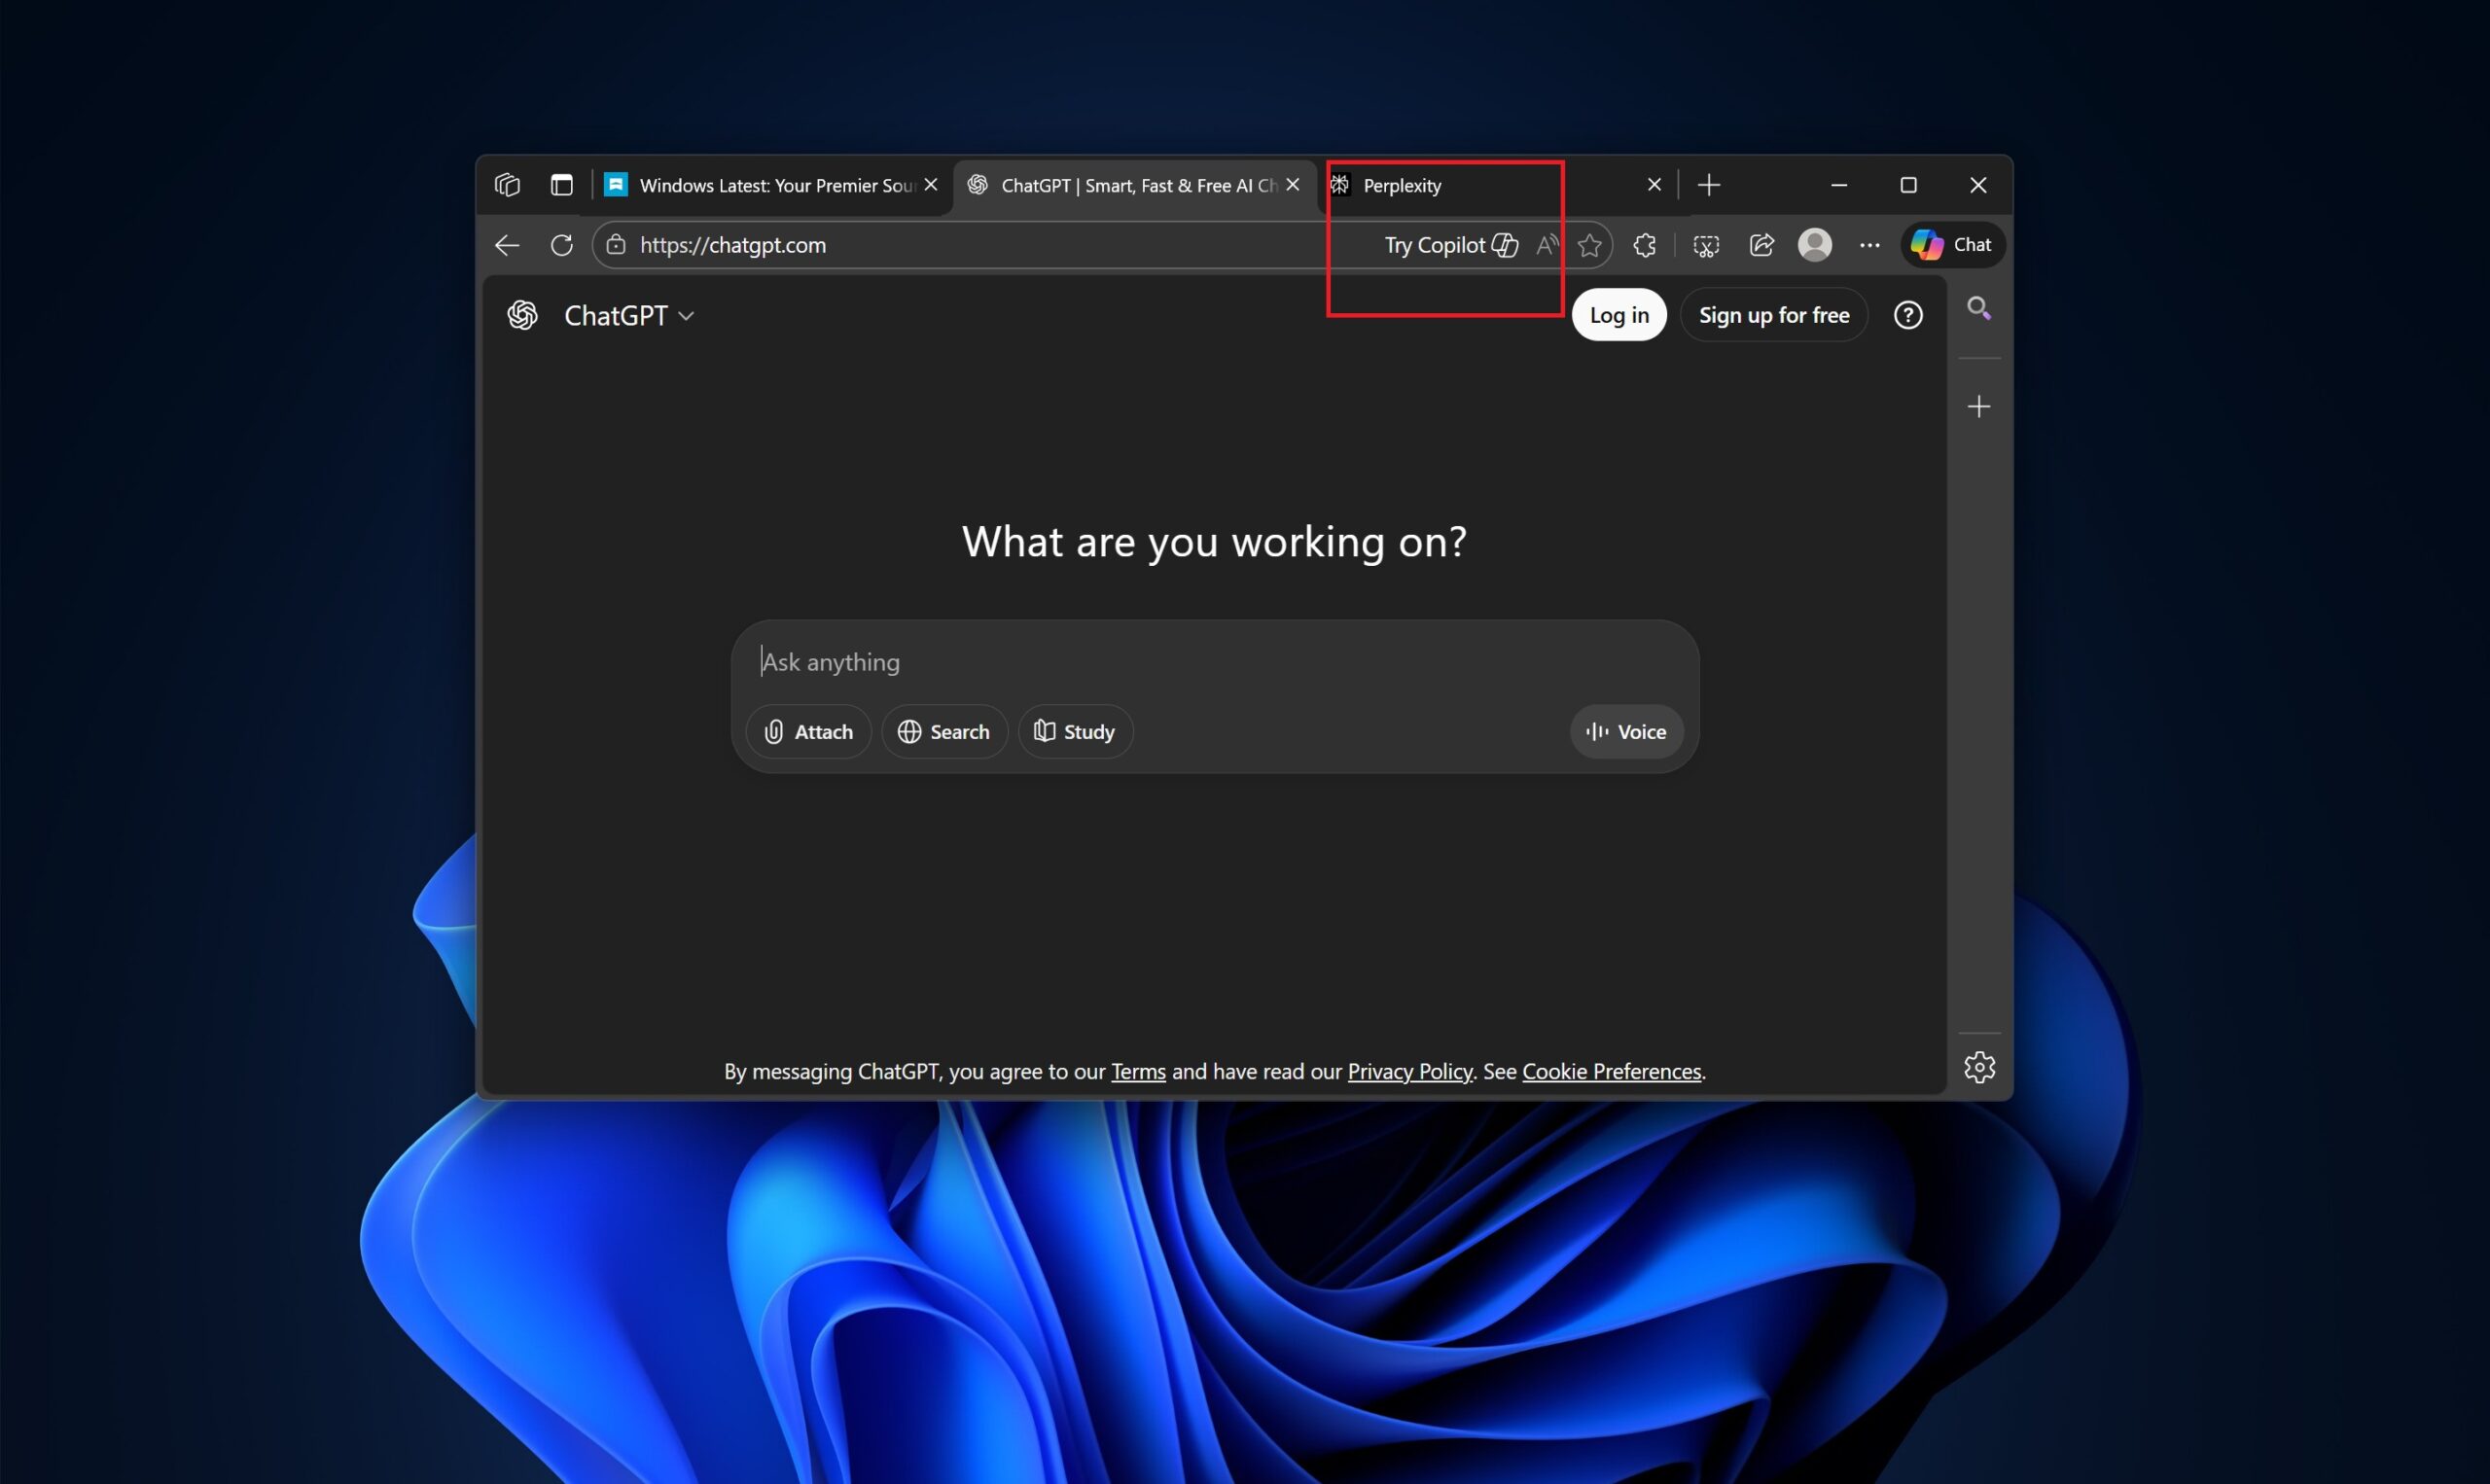Start ChatGPT Voice mode
The height and width of the screenshot is (1484, 2490).
click(1624, 731)
